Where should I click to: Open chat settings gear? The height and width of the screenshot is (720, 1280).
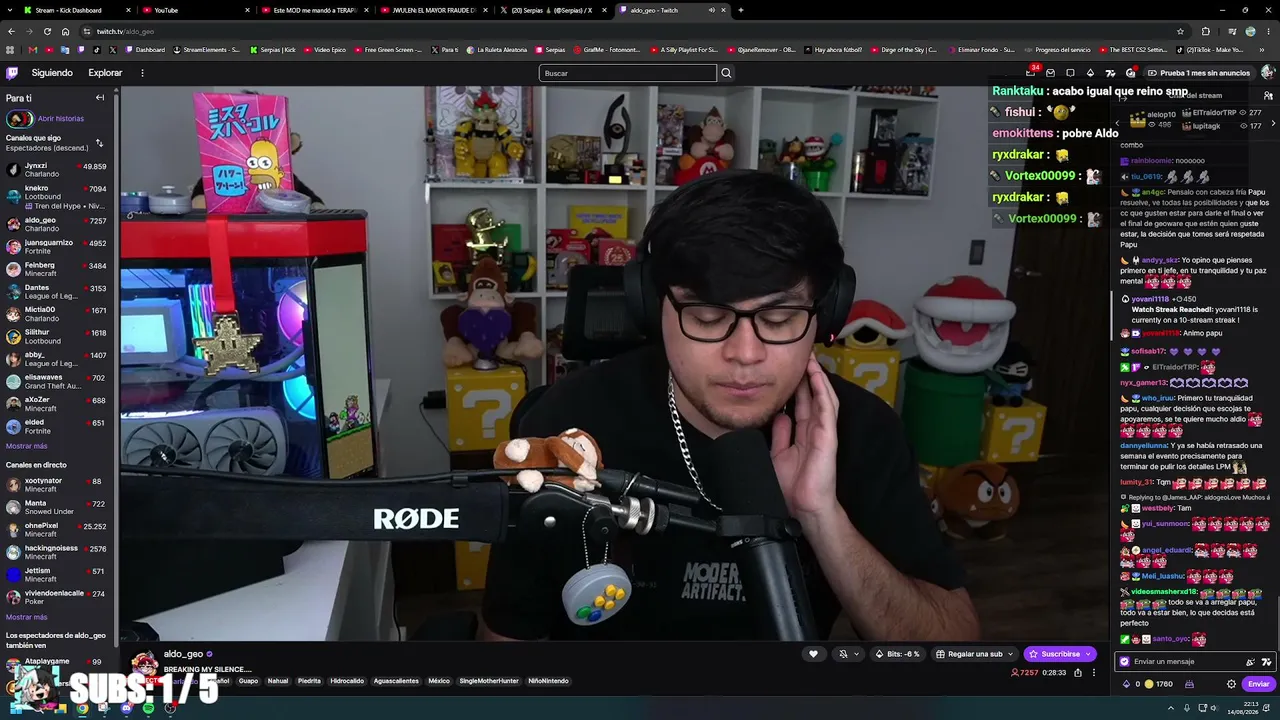click(x=1231, y=684)
